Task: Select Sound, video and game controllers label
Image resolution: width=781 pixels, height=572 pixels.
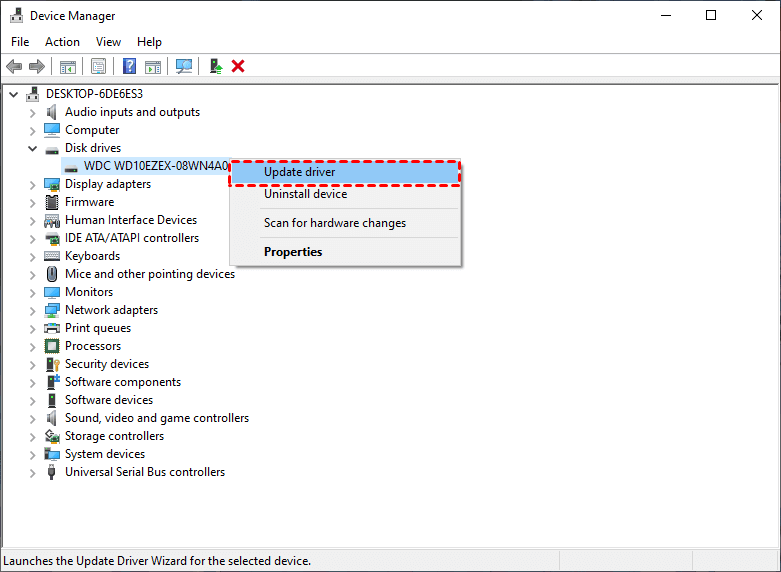Action: (x=157, y=418)
